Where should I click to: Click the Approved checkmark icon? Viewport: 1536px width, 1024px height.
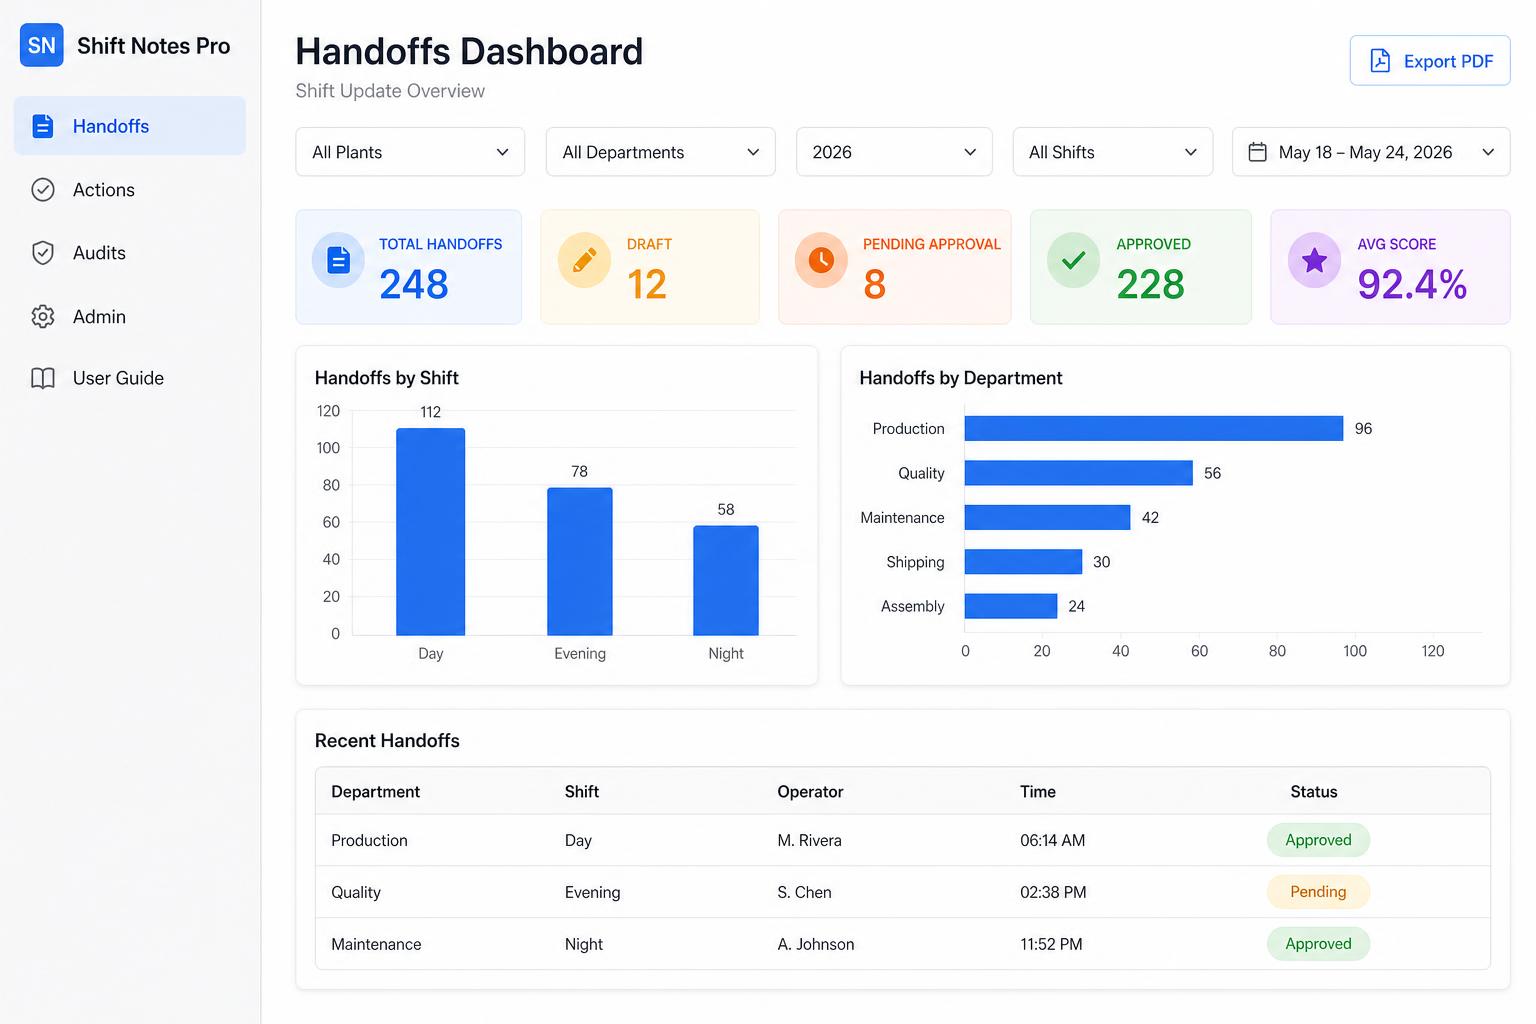click(x=1073, y=260)
